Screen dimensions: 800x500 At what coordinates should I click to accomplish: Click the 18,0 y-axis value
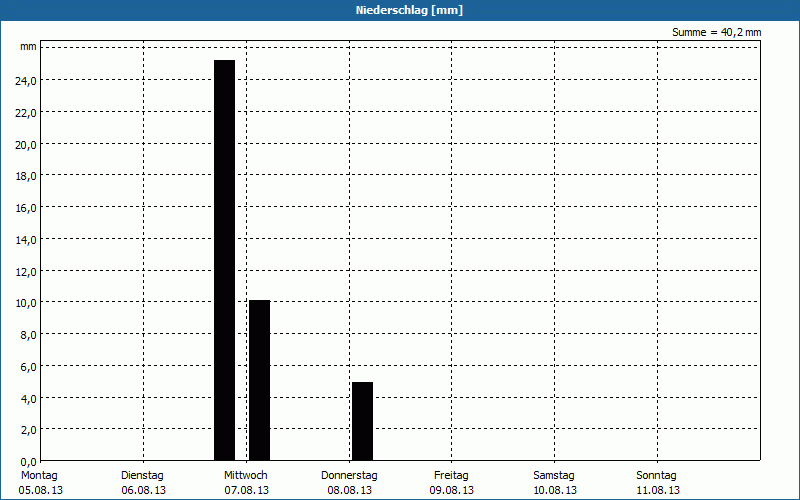coord(26,176)
